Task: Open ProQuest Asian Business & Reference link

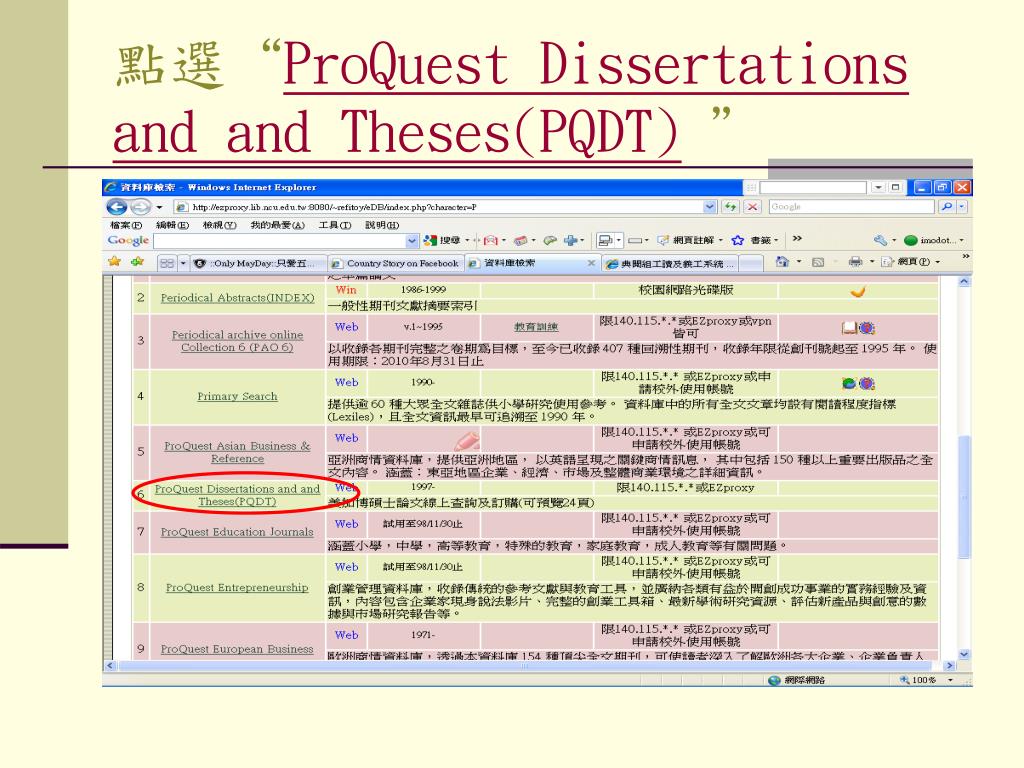Action: coord(237,452)
